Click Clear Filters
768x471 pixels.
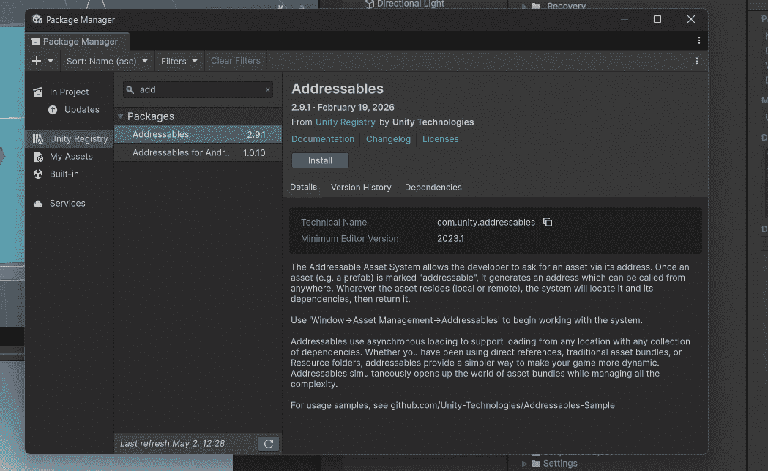(x=236, y=61)
